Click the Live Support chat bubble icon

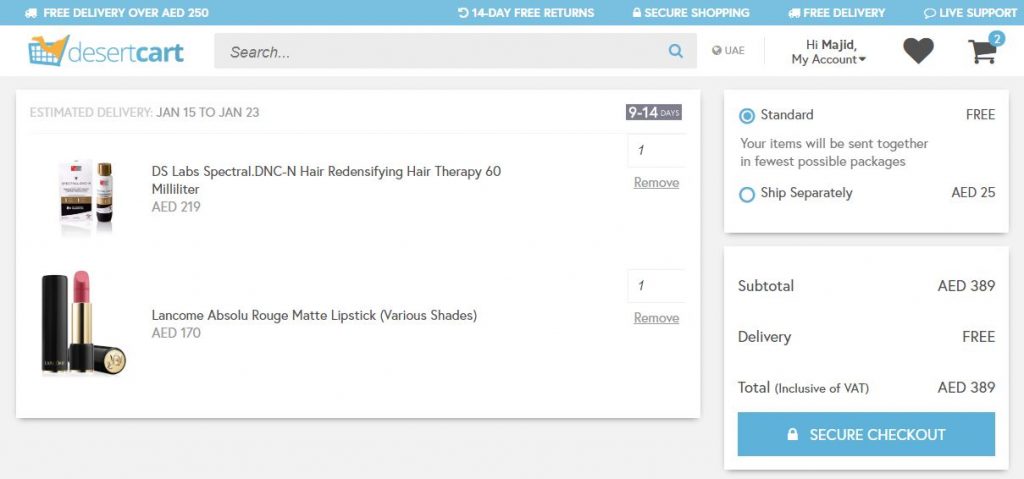pyautogui.click(x=929, y=12)
